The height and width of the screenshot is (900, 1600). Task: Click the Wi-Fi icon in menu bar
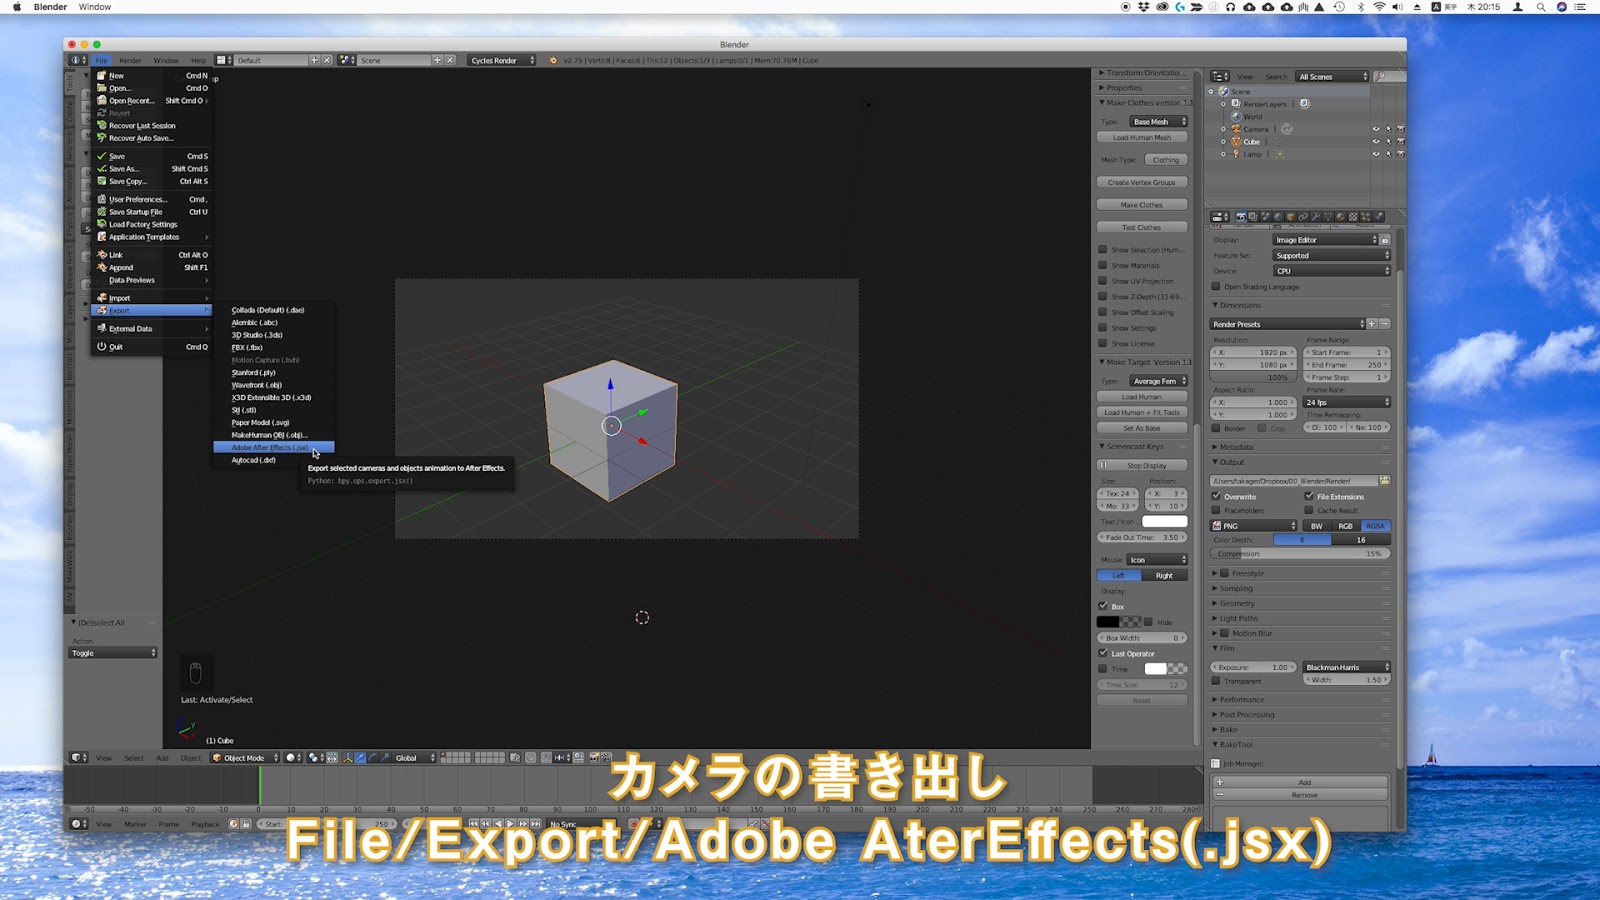(1379, 7)
